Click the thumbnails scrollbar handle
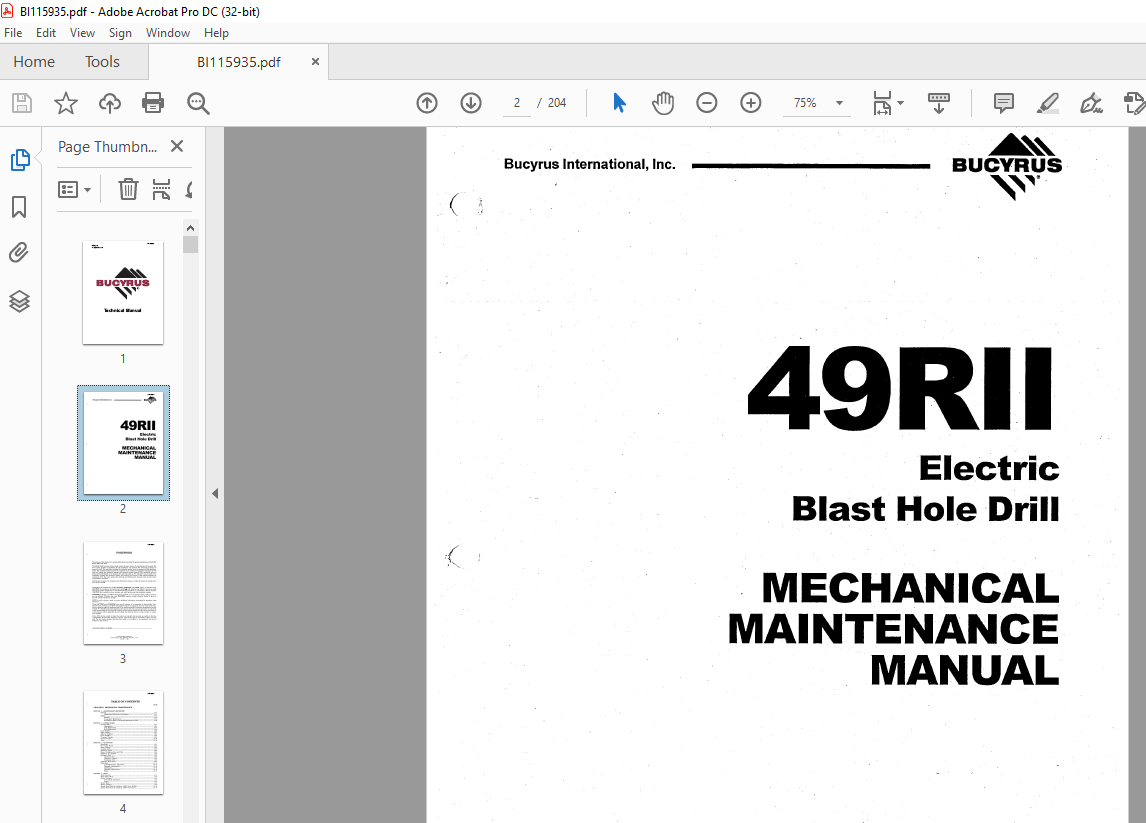Image resolution: width=1146 pixels, height=823 pixels. (190, 244)
